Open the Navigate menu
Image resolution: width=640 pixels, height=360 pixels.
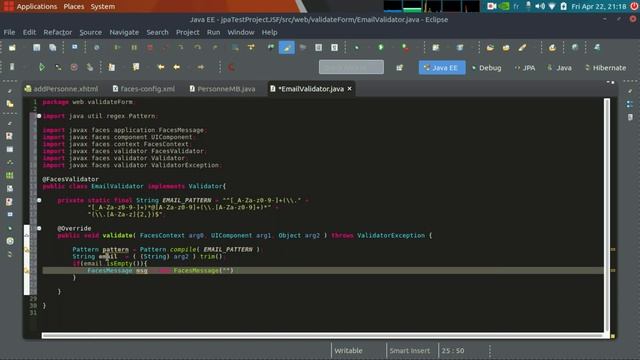tap(124, 32)
